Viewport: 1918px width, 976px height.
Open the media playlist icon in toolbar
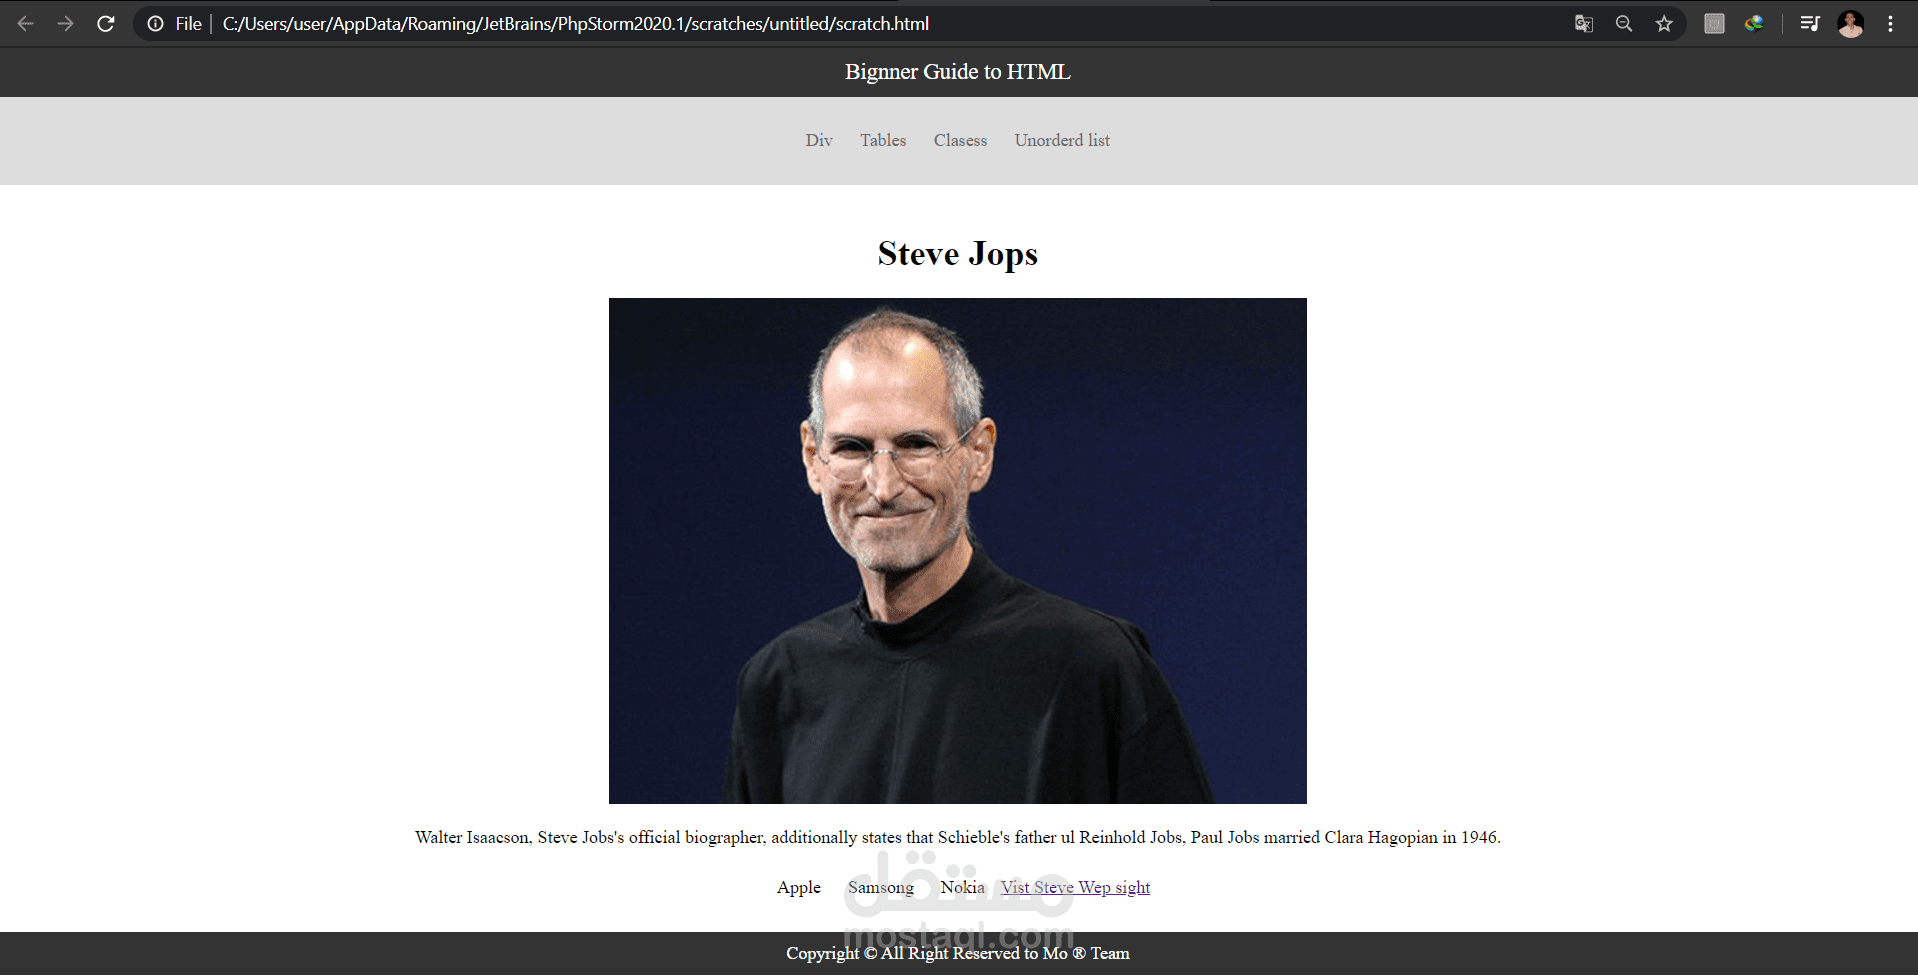coord(1809,23)
